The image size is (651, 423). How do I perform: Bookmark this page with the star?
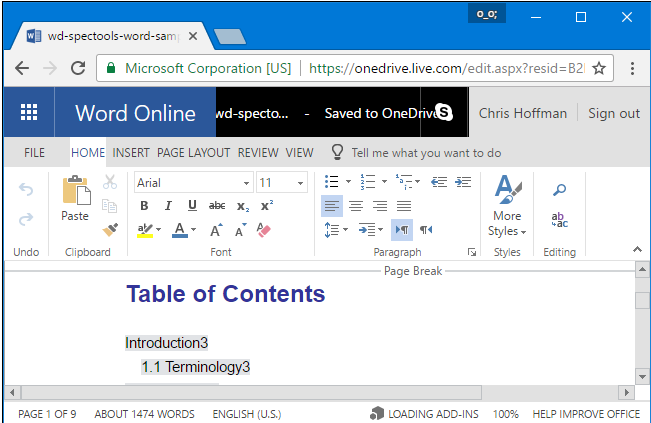pyautogui.click(x=599, y=68)
